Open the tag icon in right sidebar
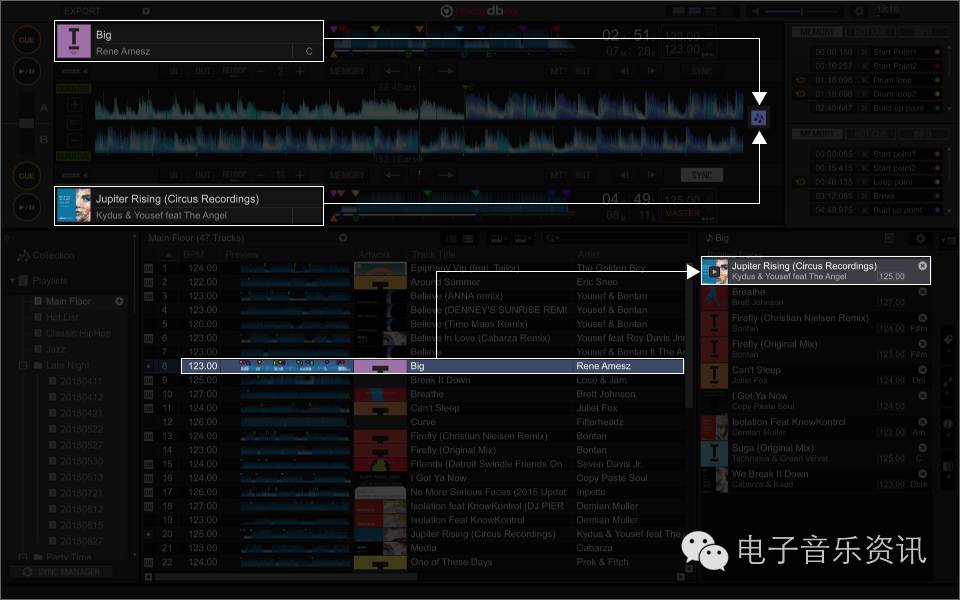This screenshot has height=600, width=960. coord(948,340)
